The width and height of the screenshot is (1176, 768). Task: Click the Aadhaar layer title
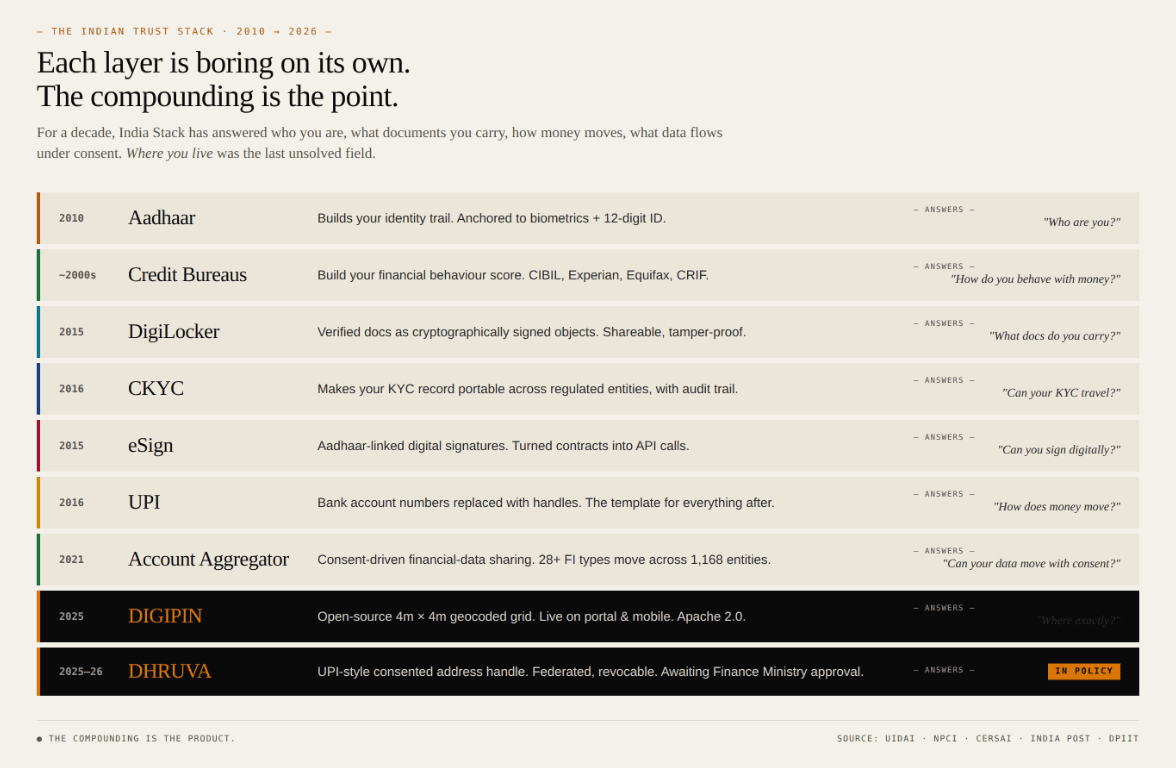click(x=161, y=218)
